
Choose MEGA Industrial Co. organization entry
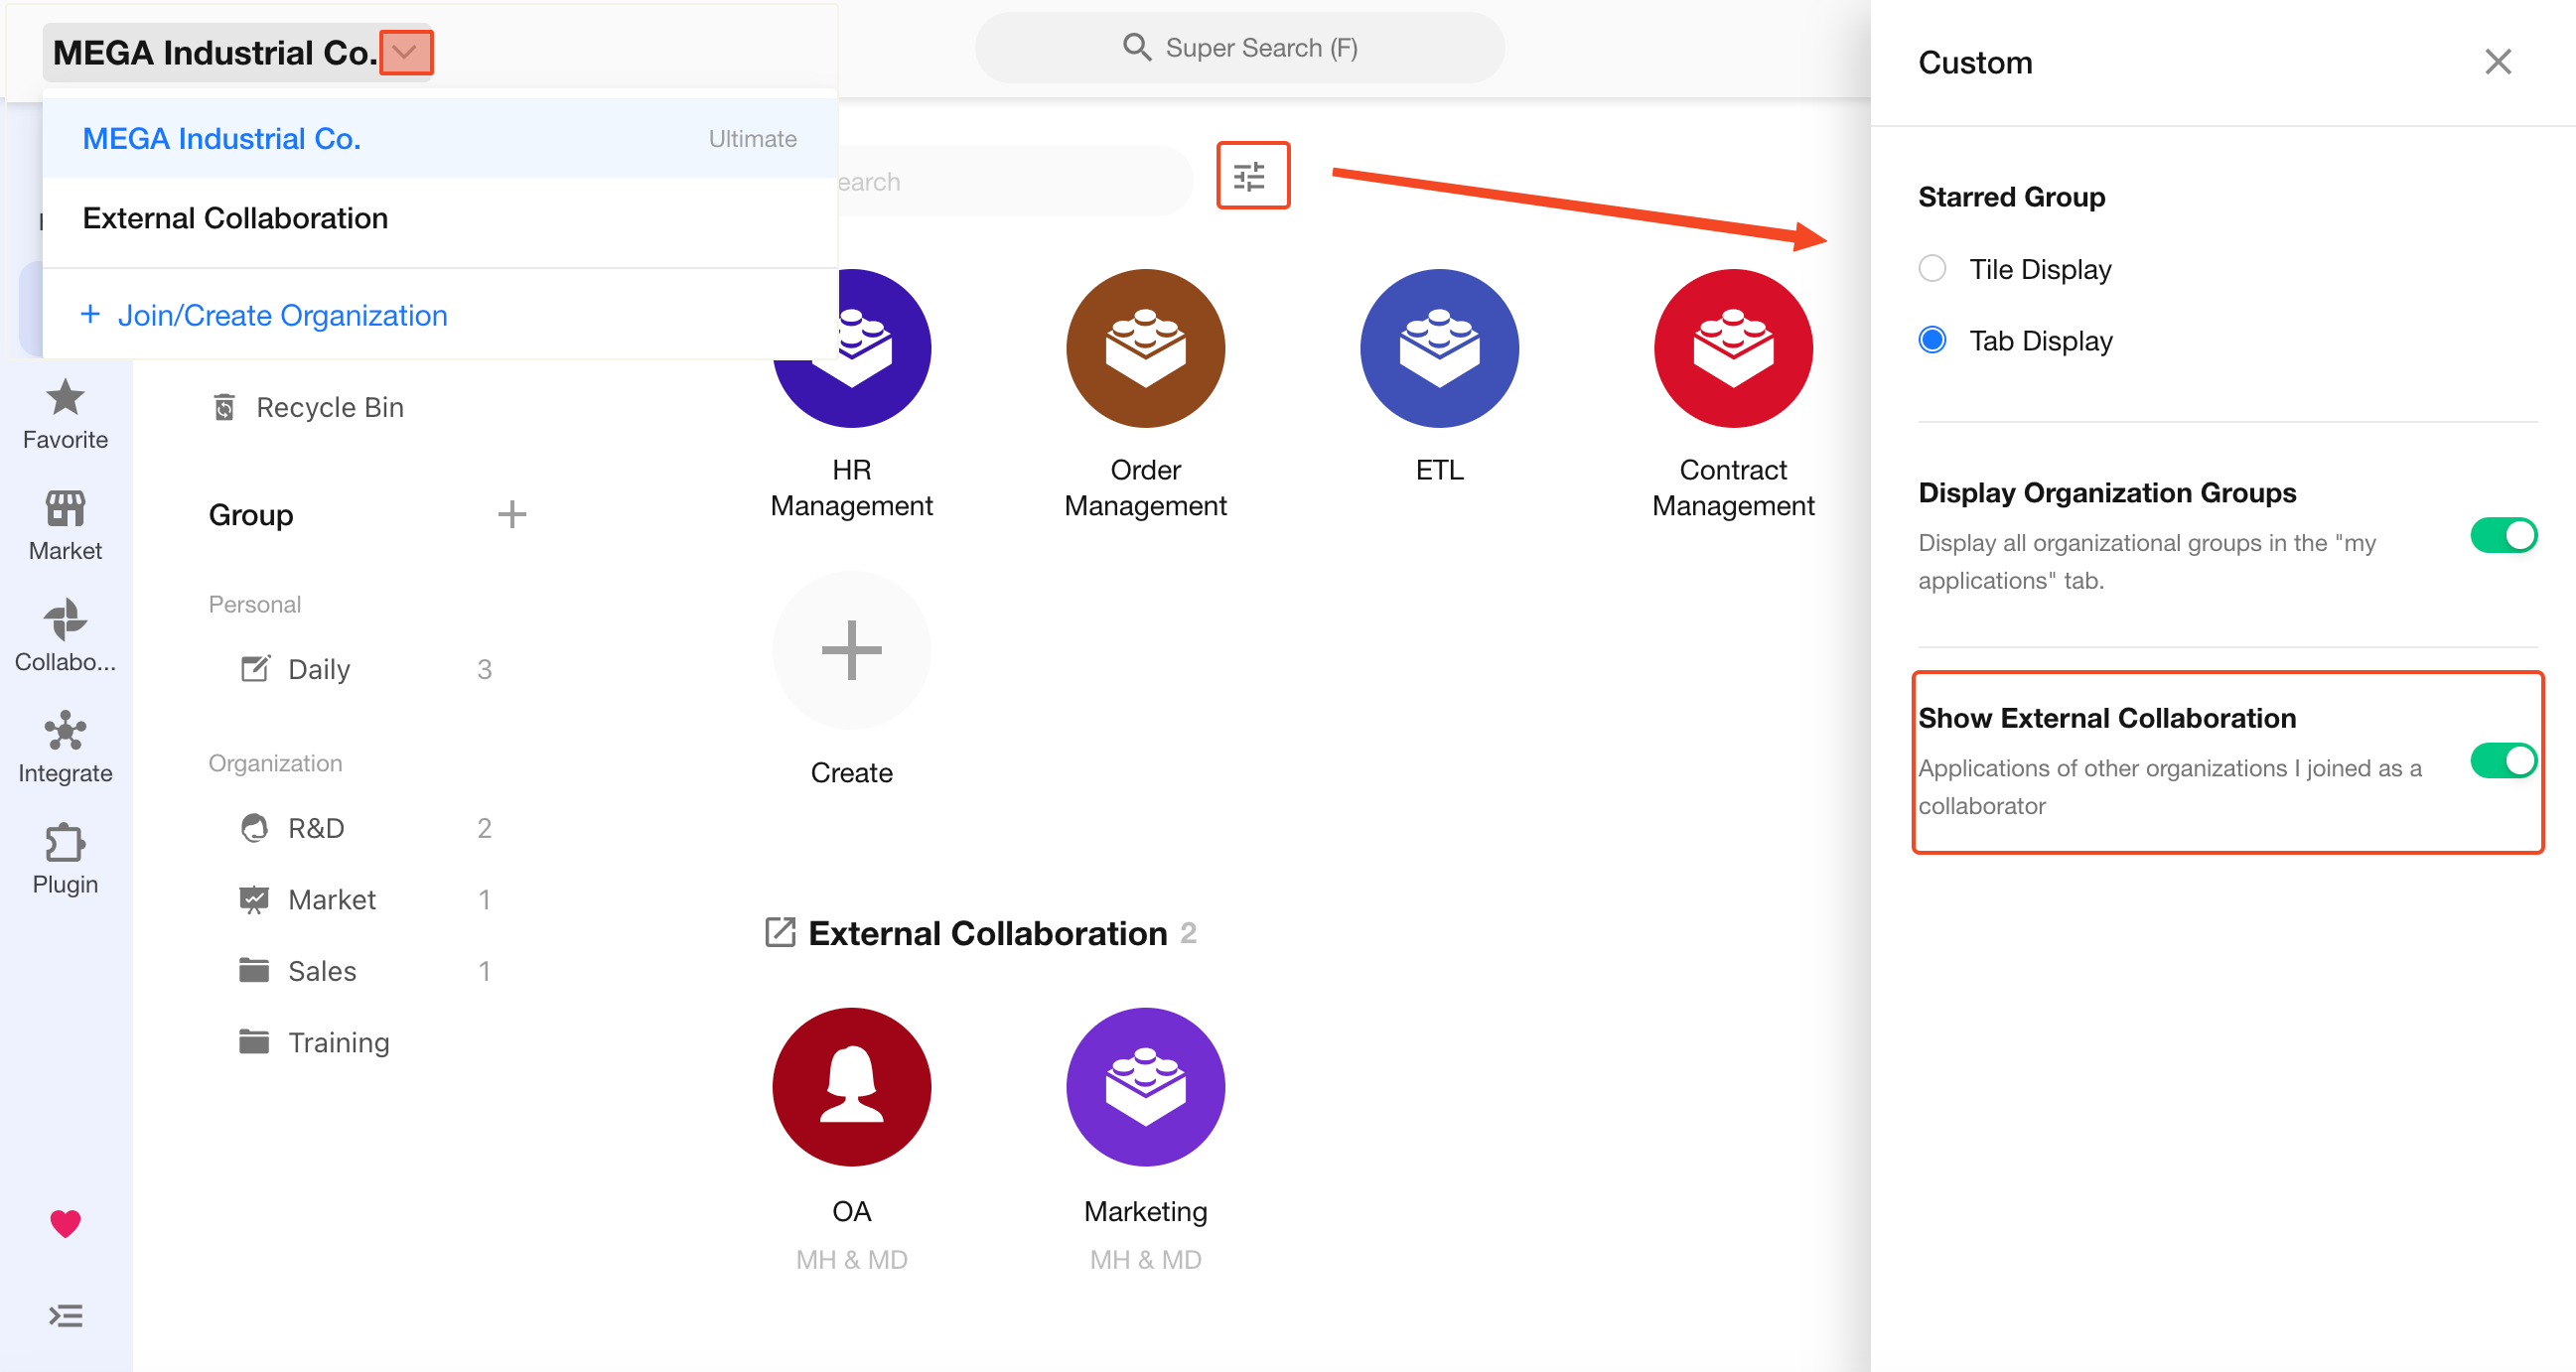tap(222, 139)
